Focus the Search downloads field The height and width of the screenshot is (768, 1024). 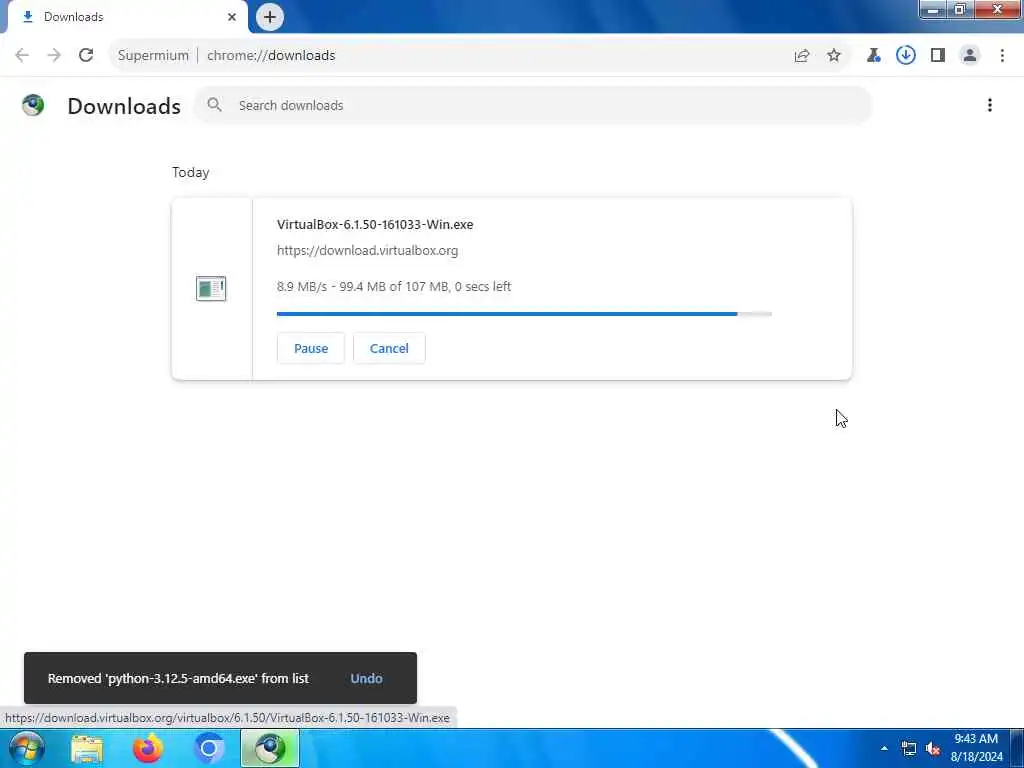coord(533,105)
